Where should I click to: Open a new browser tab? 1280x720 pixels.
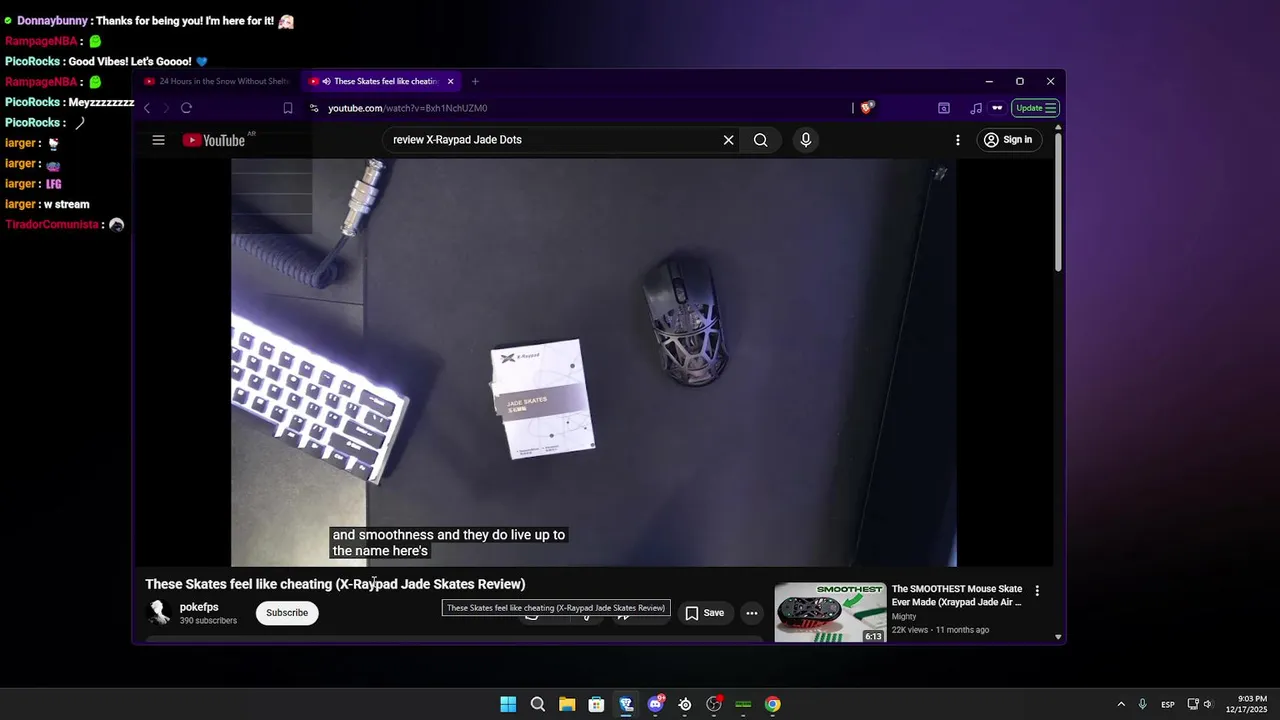[x=475, y=81]
